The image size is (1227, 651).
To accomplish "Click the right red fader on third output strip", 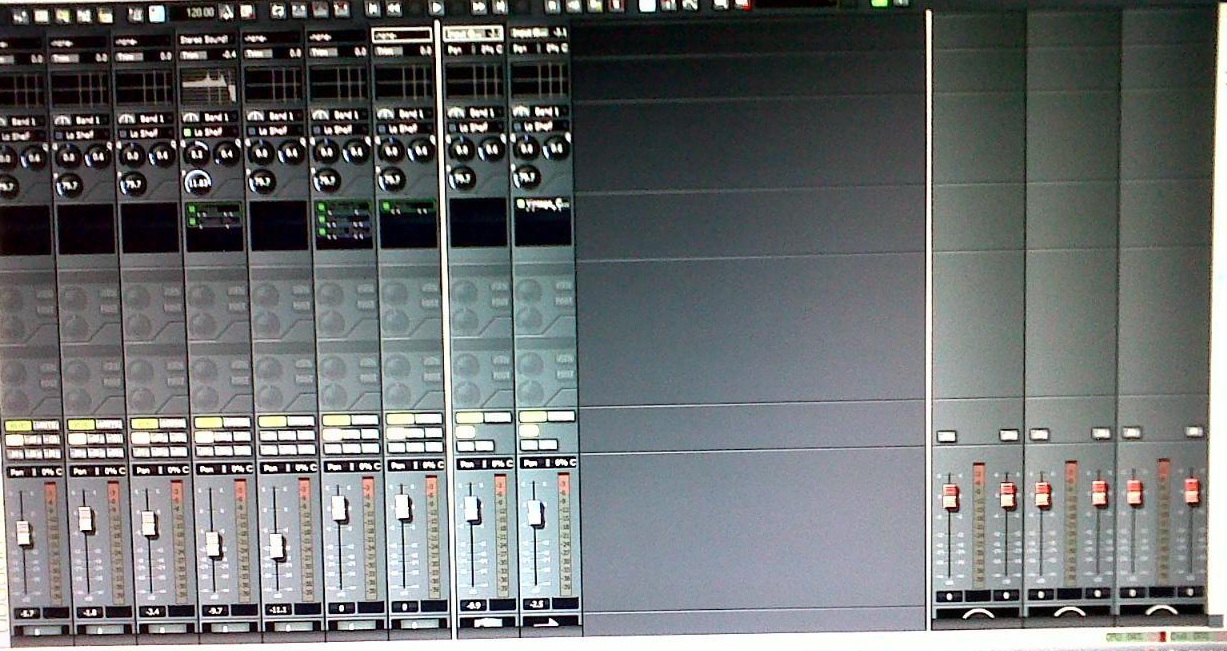I will [1191, 491].
